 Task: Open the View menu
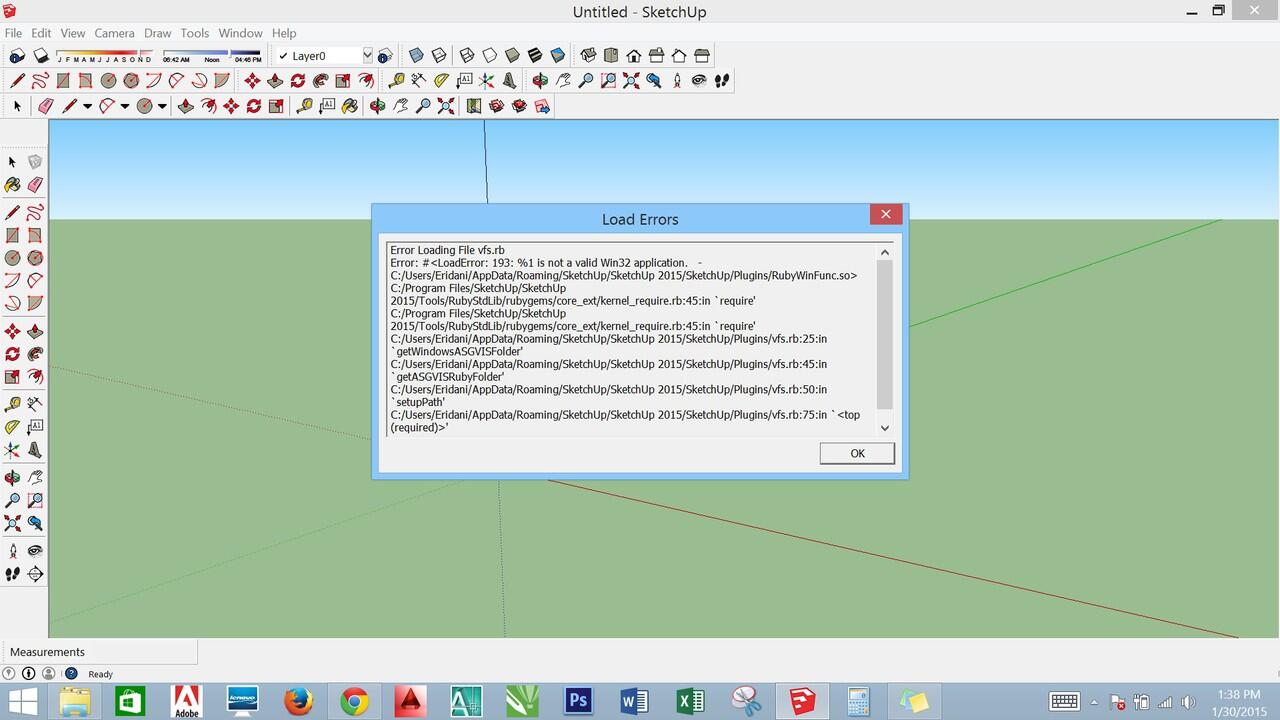(x=73, y=33)
